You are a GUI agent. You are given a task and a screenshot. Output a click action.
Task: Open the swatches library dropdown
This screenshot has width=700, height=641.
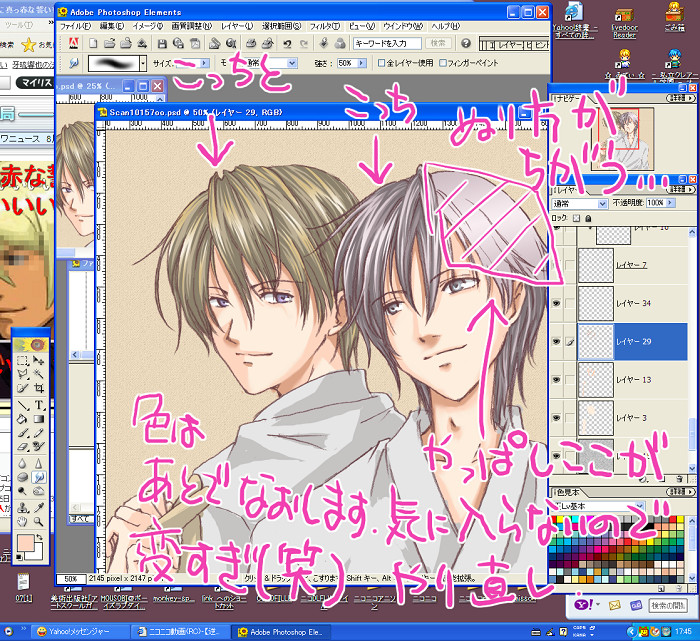tap(640, 506)
